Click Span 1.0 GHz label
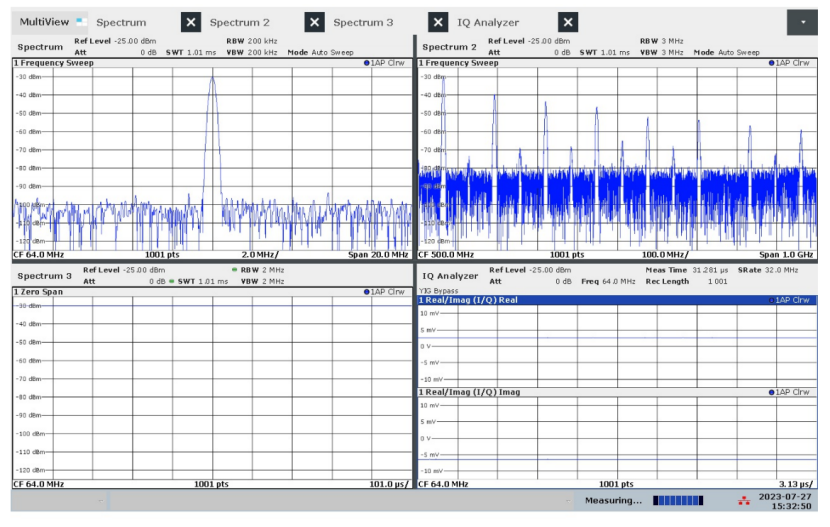 (x=786, y=255)
